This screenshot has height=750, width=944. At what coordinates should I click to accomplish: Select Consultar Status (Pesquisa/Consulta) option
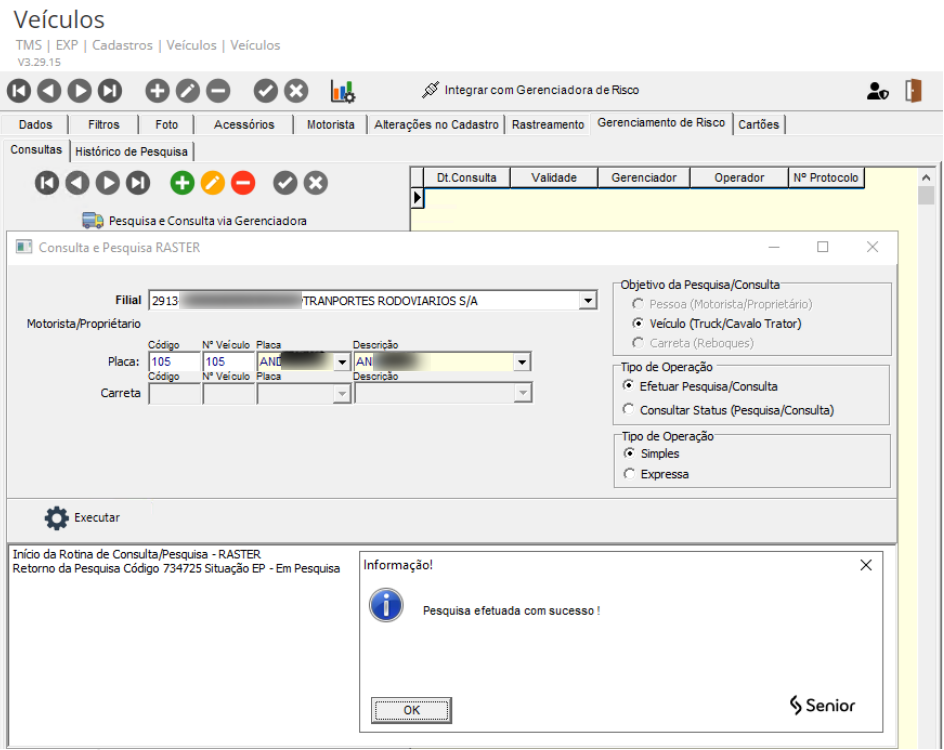click(x=628, y=409)
